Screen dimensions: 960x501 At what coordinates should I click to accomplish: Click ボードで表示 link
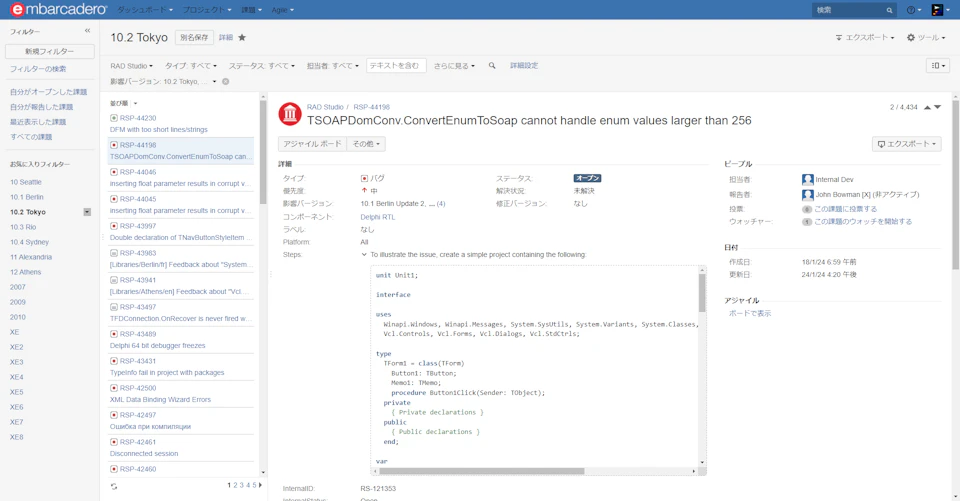pyautogui.click(x=750, y=314)
